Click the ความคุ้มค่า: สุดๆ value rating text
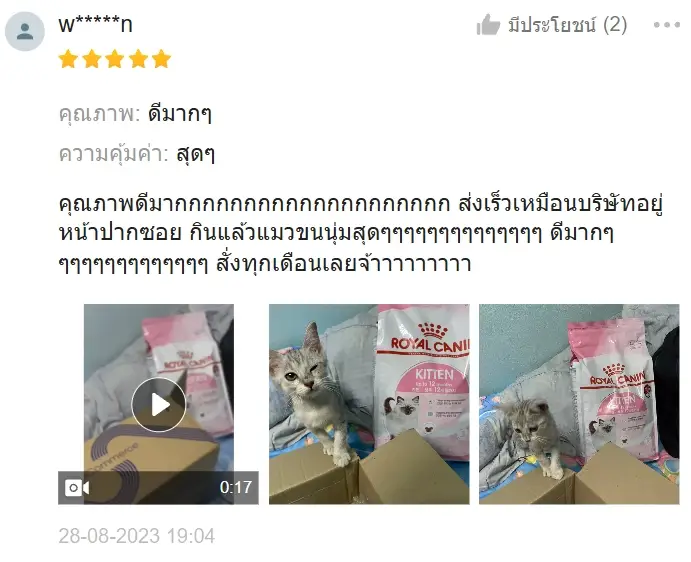 point(137,154)
